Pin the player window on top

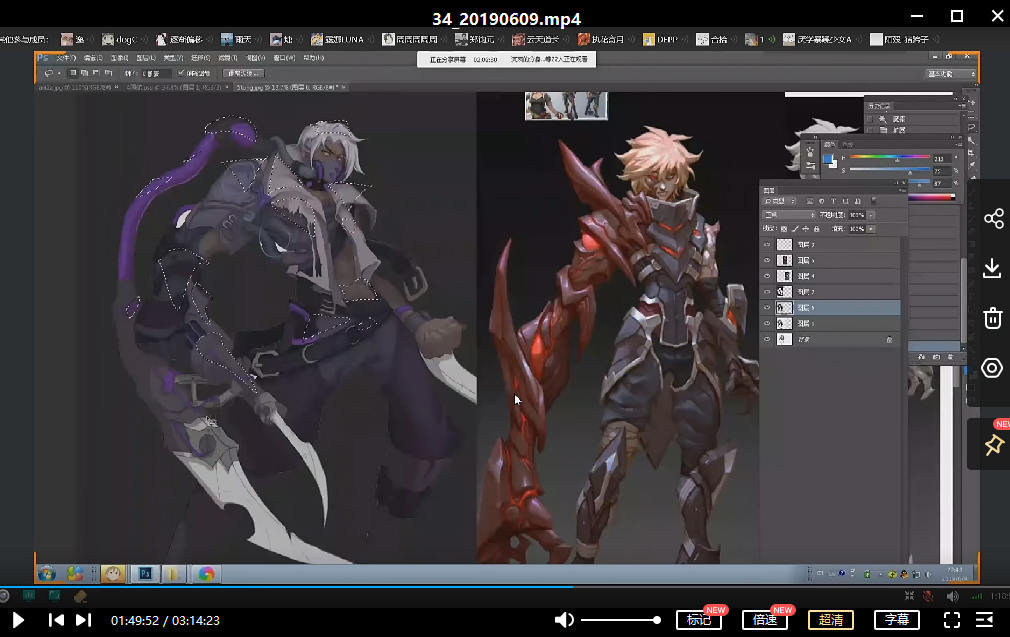click(993, 445)
